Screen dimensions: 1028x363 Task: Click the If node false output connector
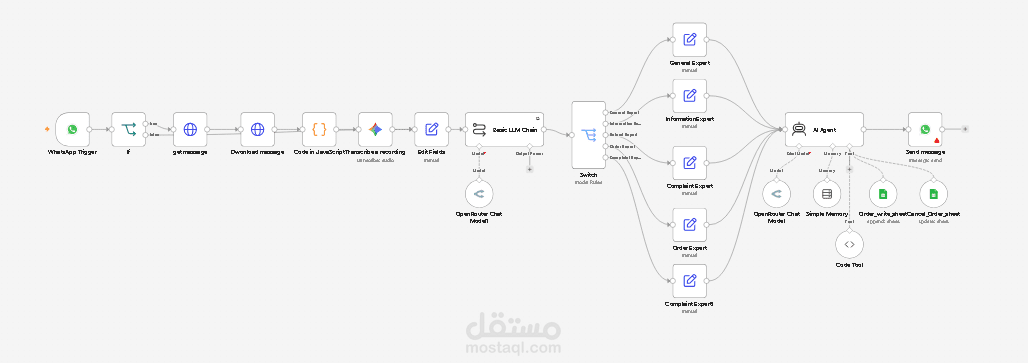tap(146, 135)
